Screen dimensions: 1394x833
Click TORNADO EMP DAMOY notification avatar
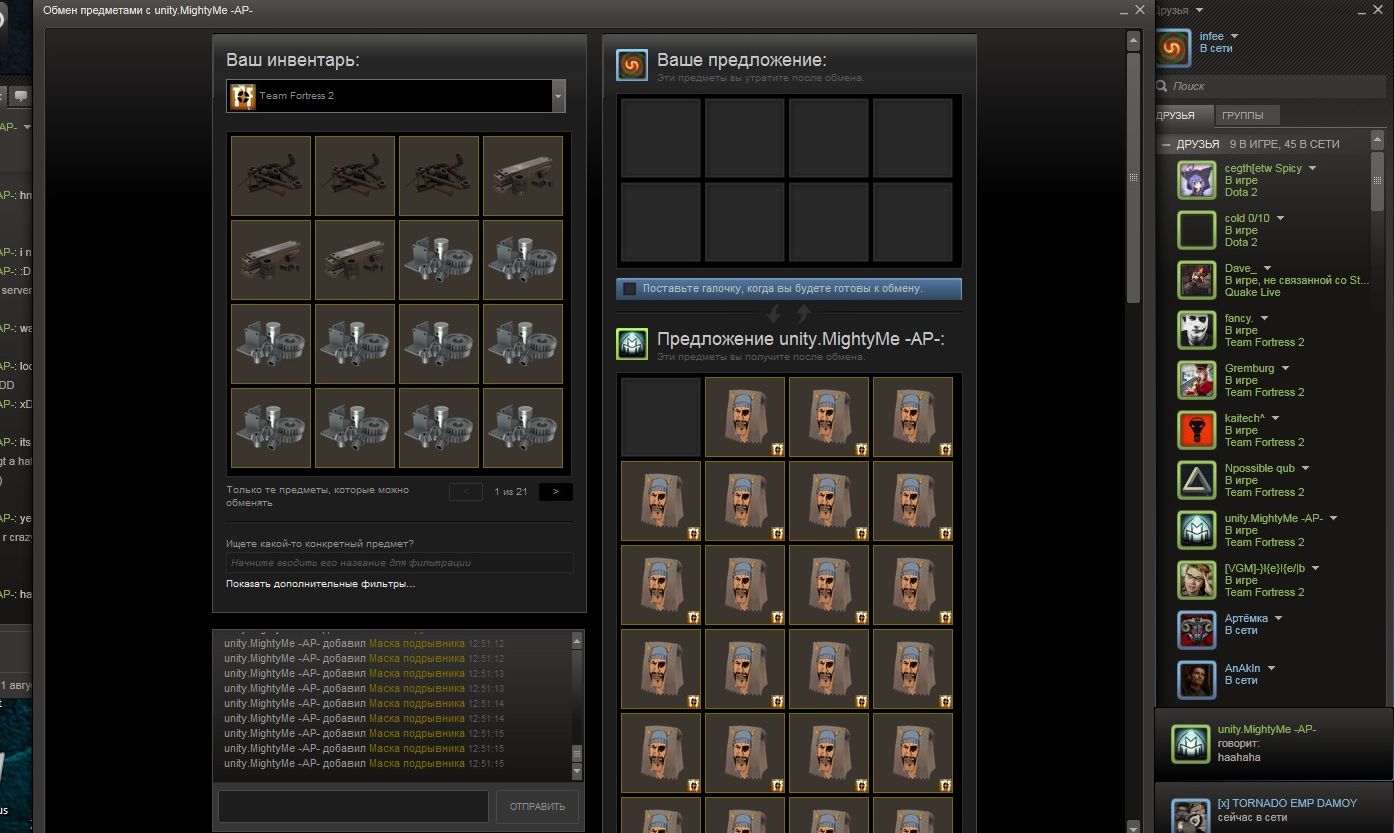pos(1190,815)
